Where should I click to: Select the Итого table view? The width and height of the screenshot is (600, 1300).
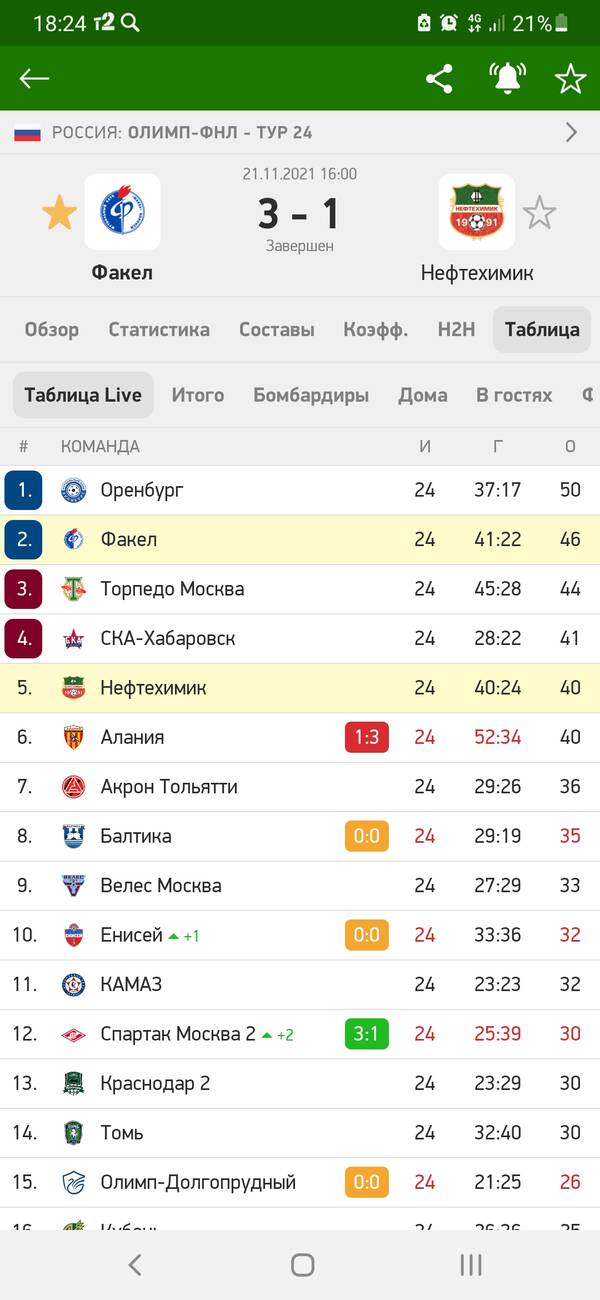click(198, 395)
